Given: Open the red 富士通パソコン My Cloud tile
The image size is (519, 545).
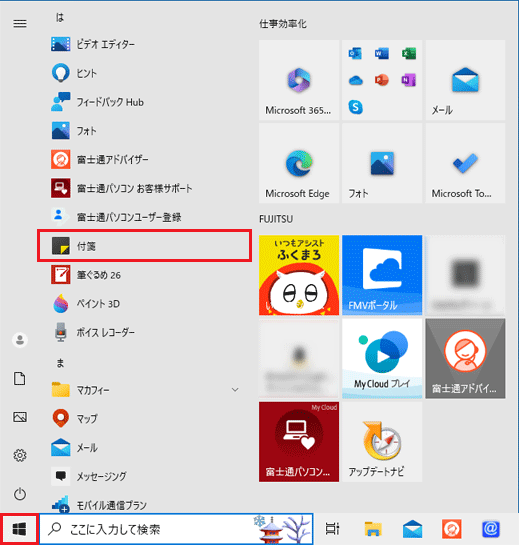Looking at the screenshot, I should (299, 442).
